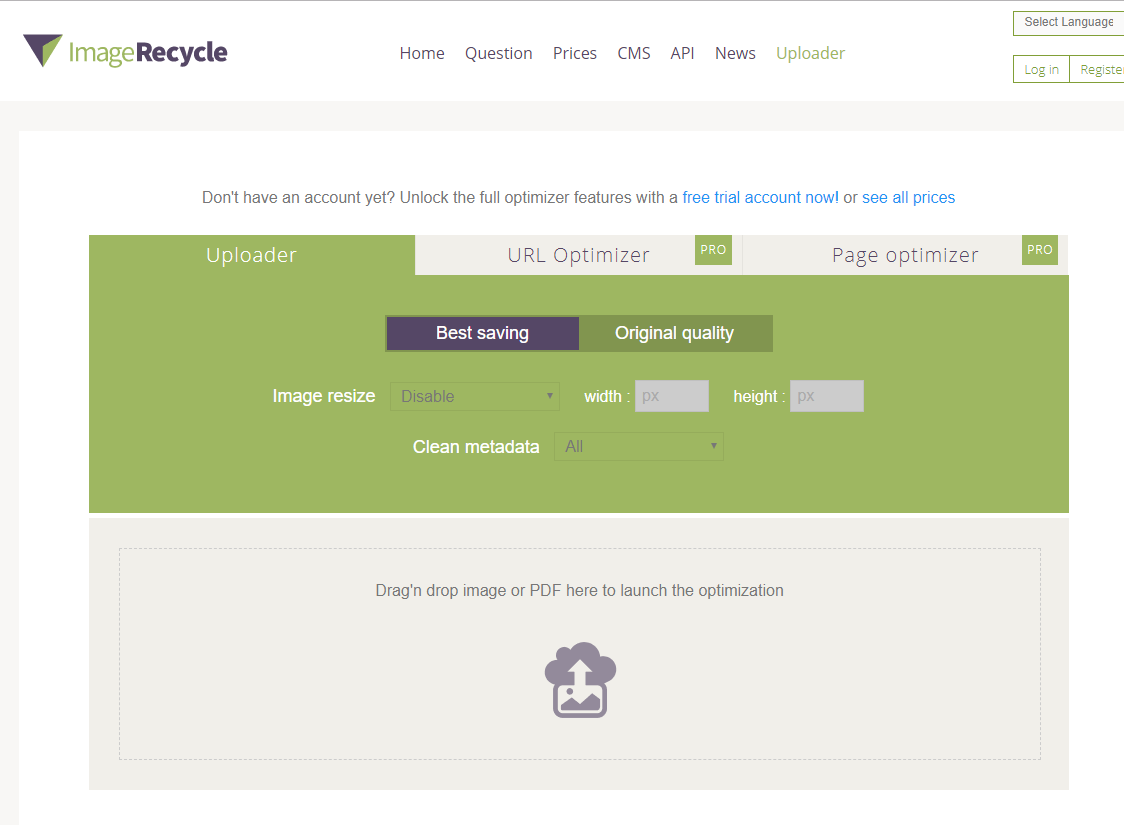Click the PRO badge on Page optimizer

pyautogui.click(x=1039, y=250)
